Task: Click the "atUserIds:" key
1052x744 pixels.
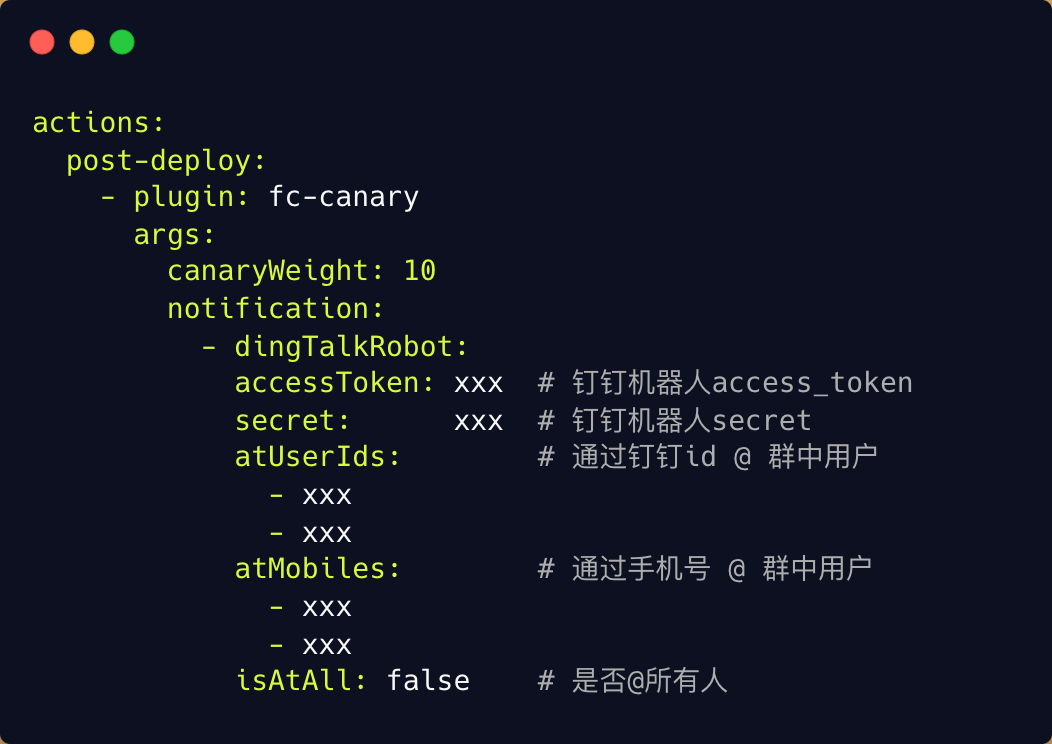Action: click(x=317, y=457)
